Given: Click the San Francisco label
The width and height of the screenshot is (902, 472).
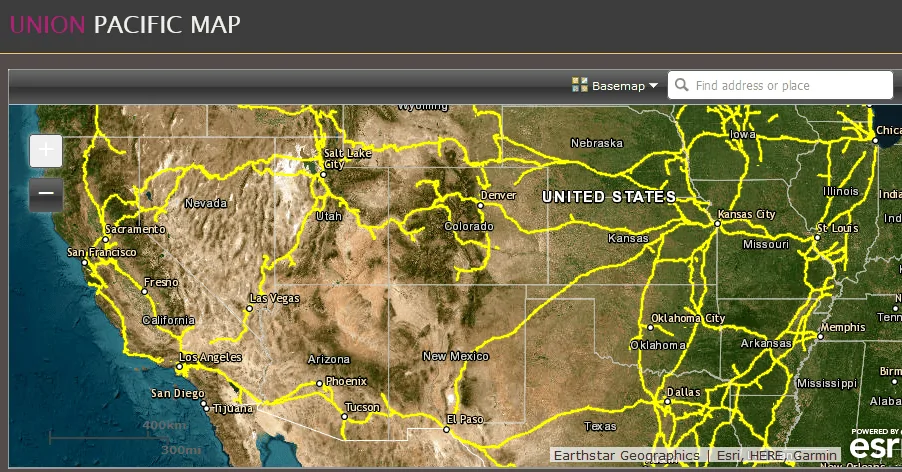Looking at the screenshot, I should pyautogui.click(x=102, y=252).
